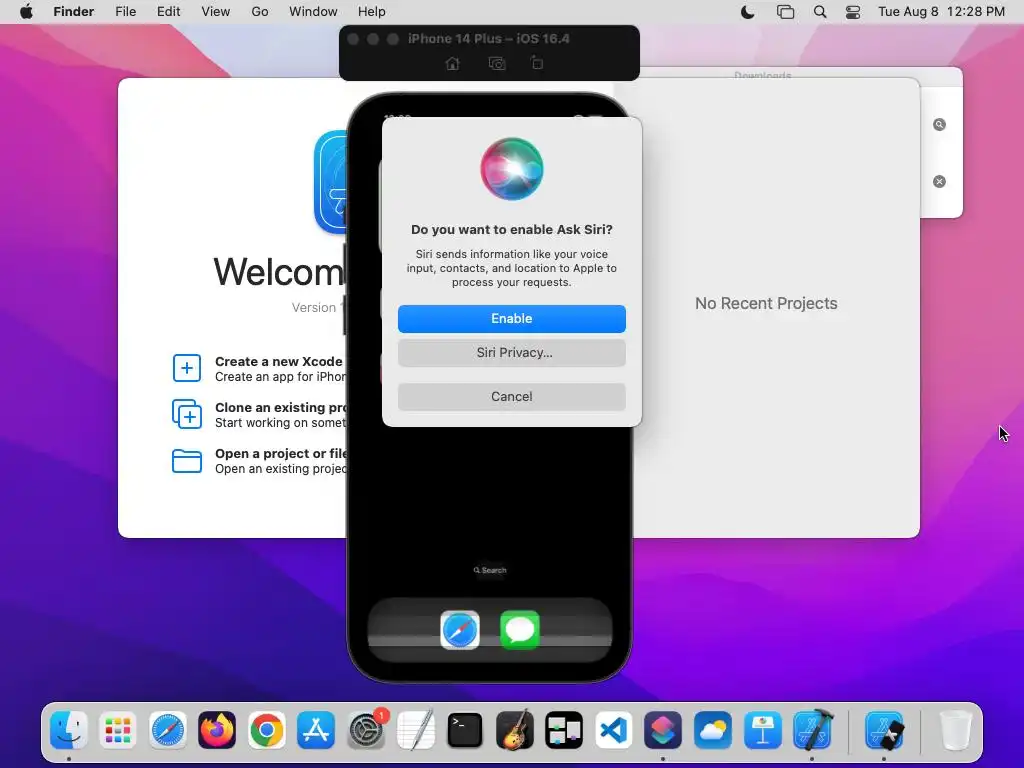1024x768 pixels.
Task: Open a project or file folder icon
Action: (187, 460)
